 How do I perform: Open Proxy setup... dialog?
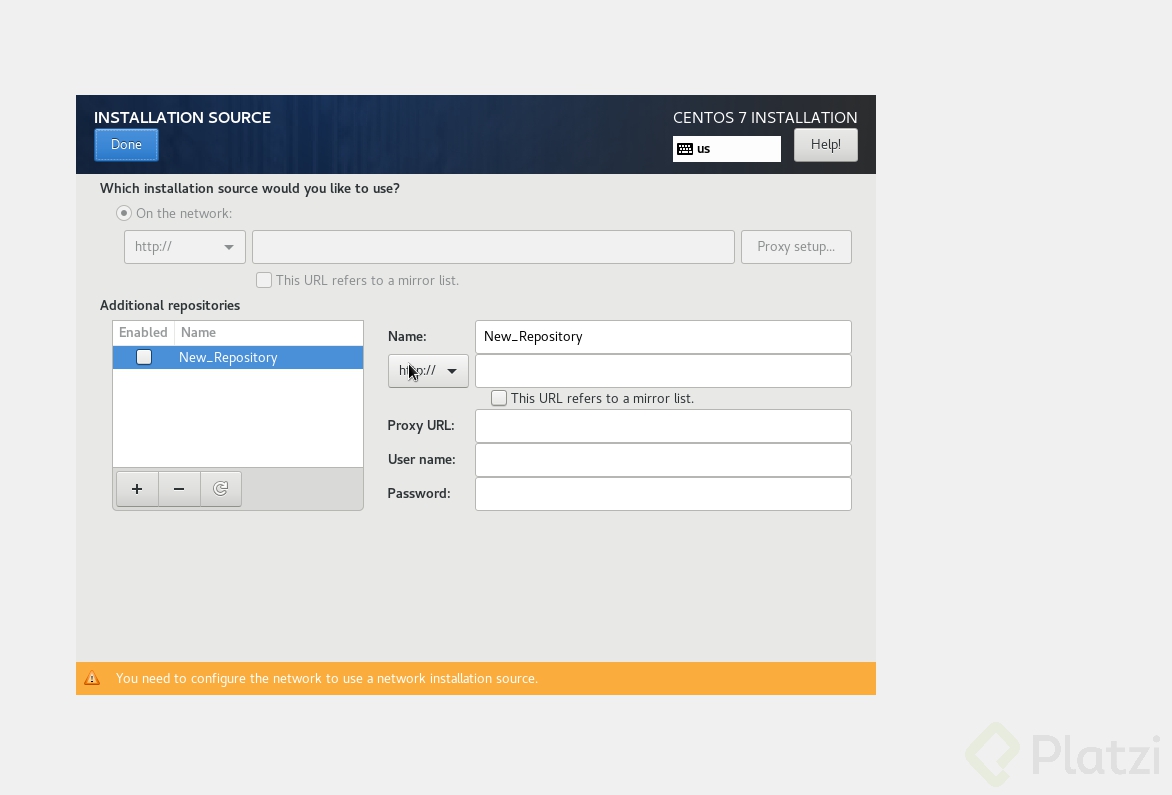pos(796,247)
